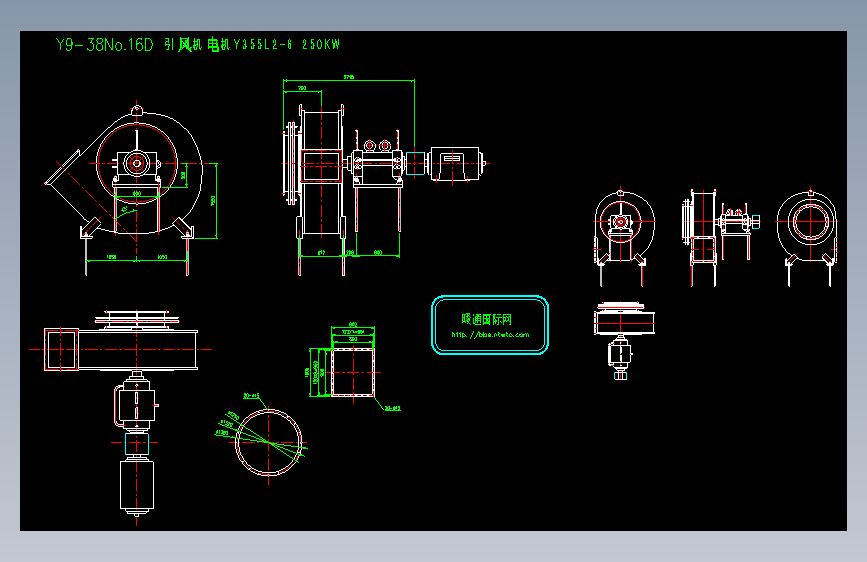Click the rectangular outlet flange detail drawing
The height and width of the screenshot is (562, 867).
[x=353, y=365]
